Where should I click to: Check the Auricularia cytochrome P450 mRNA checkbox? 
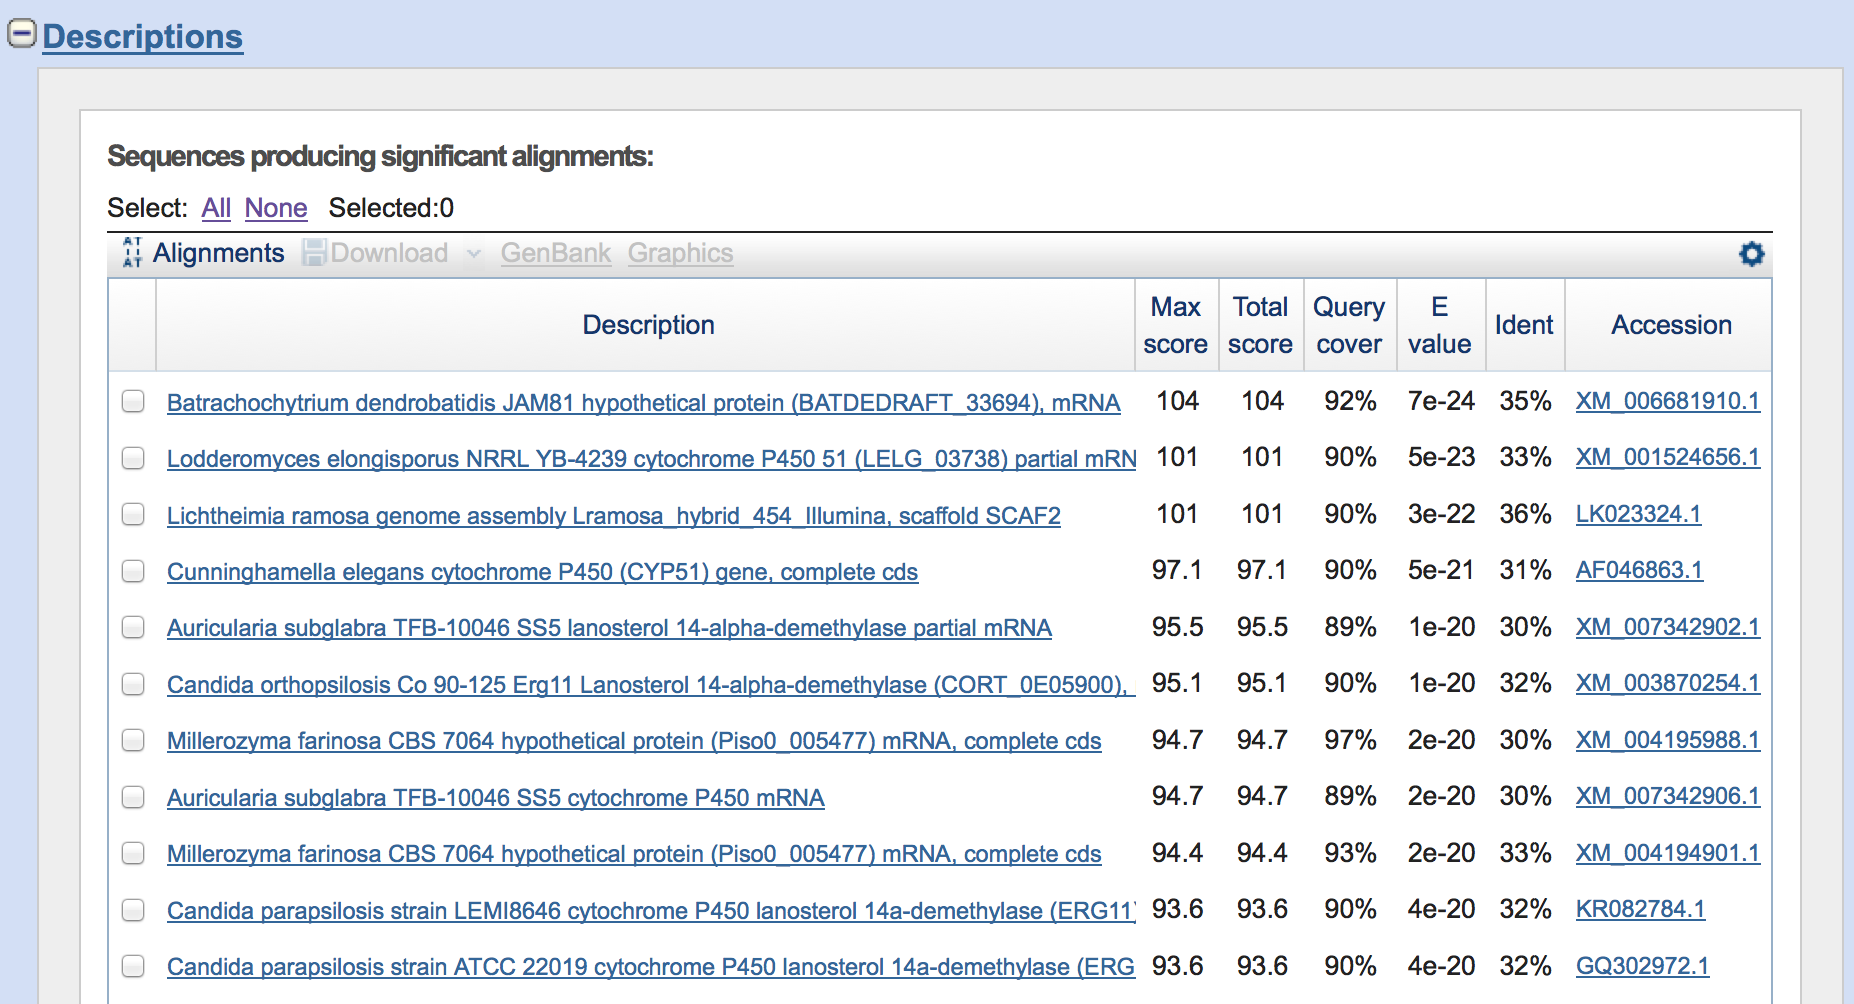coord(133,797)
